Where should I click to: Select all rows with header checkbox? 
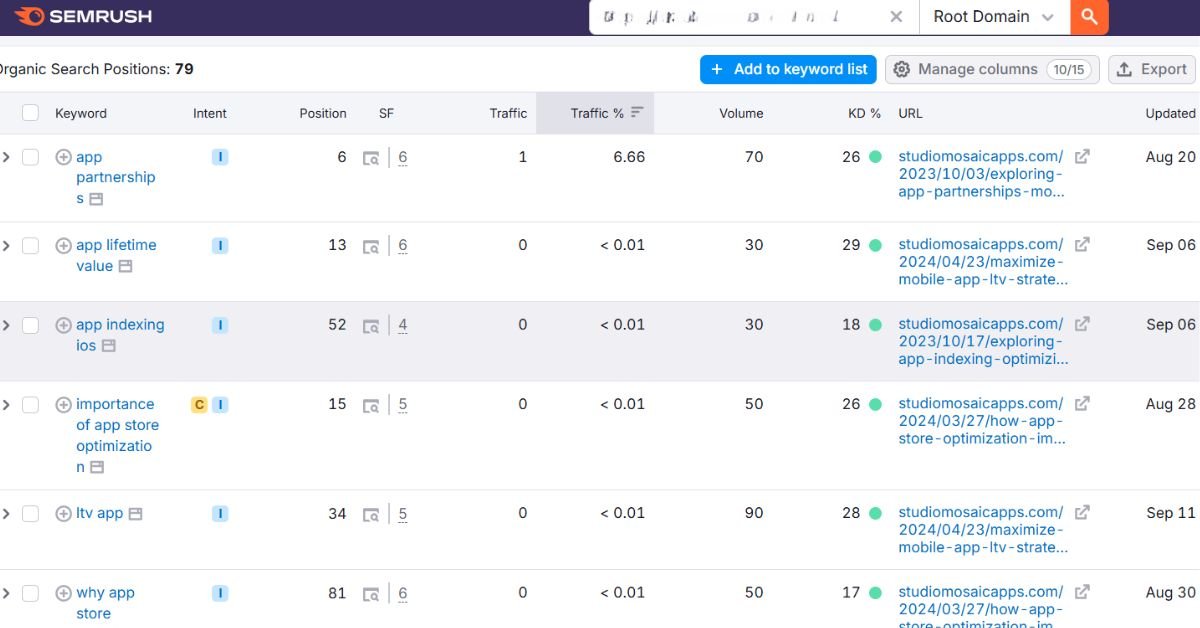pos(30,113)
